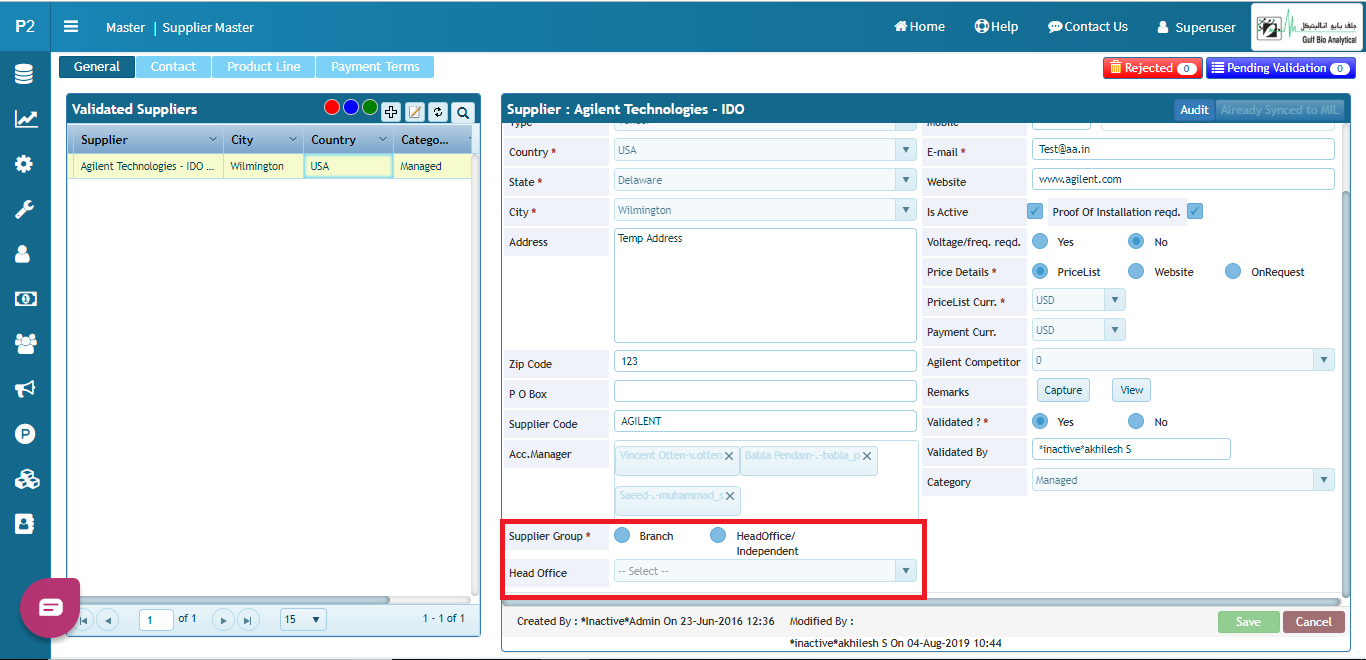Select PriceList price details option
Viewport: 1366px width, 660px height.
click(1040, 271)
